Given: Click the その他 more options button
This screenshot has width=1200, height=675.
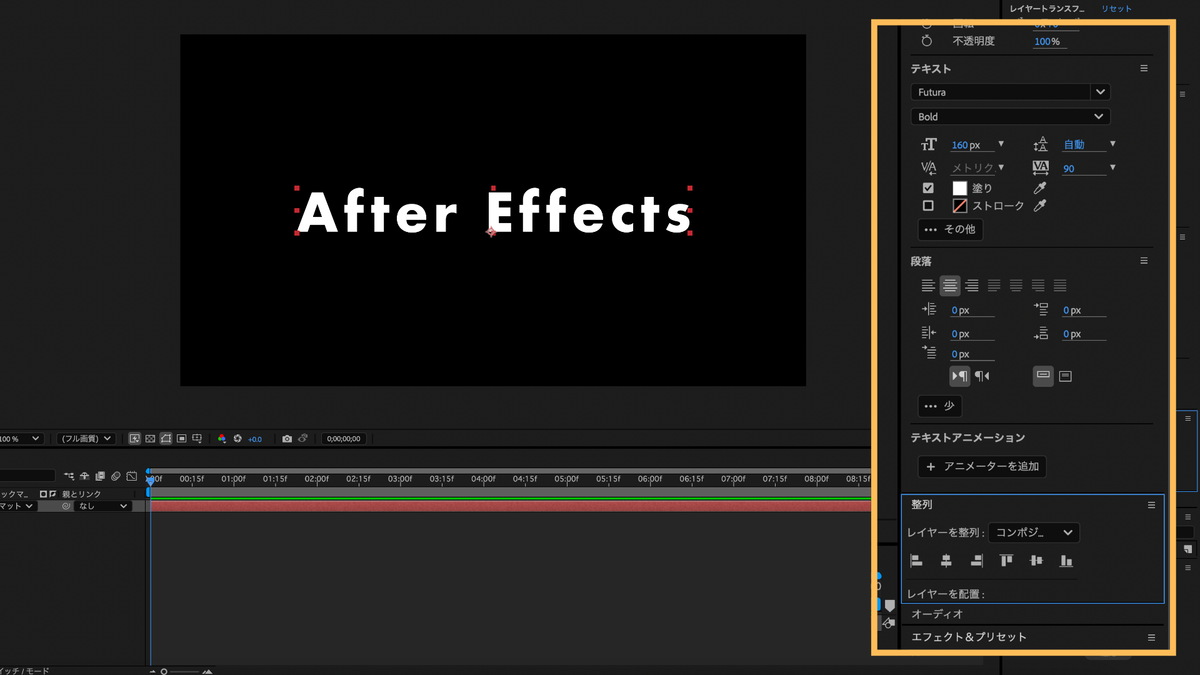Looking at the screenshot, I should tap(950, 229).
